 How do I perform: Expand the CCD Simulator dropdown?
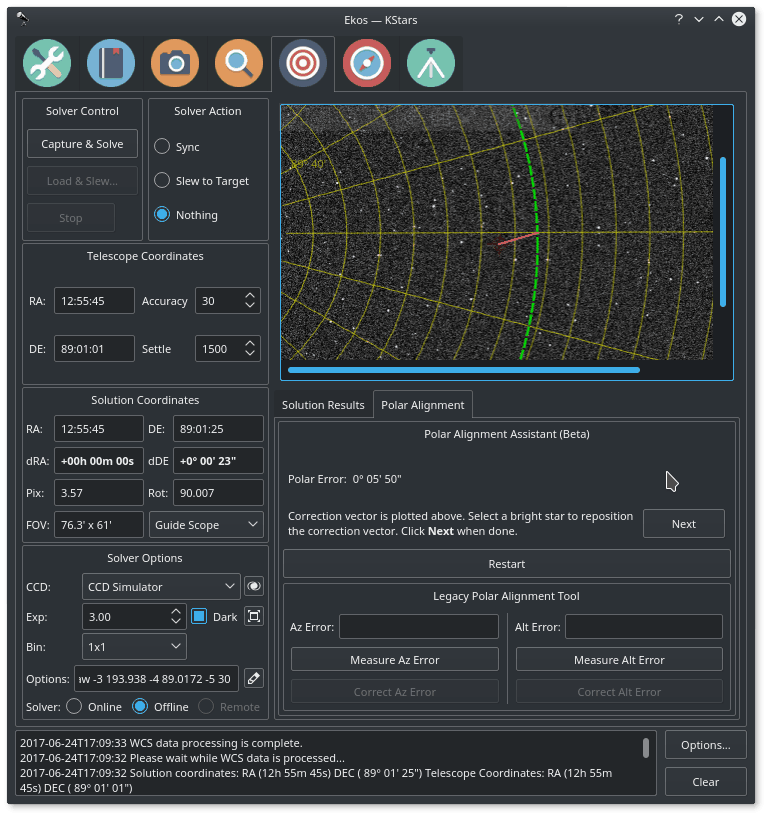[x=161, y=587]
